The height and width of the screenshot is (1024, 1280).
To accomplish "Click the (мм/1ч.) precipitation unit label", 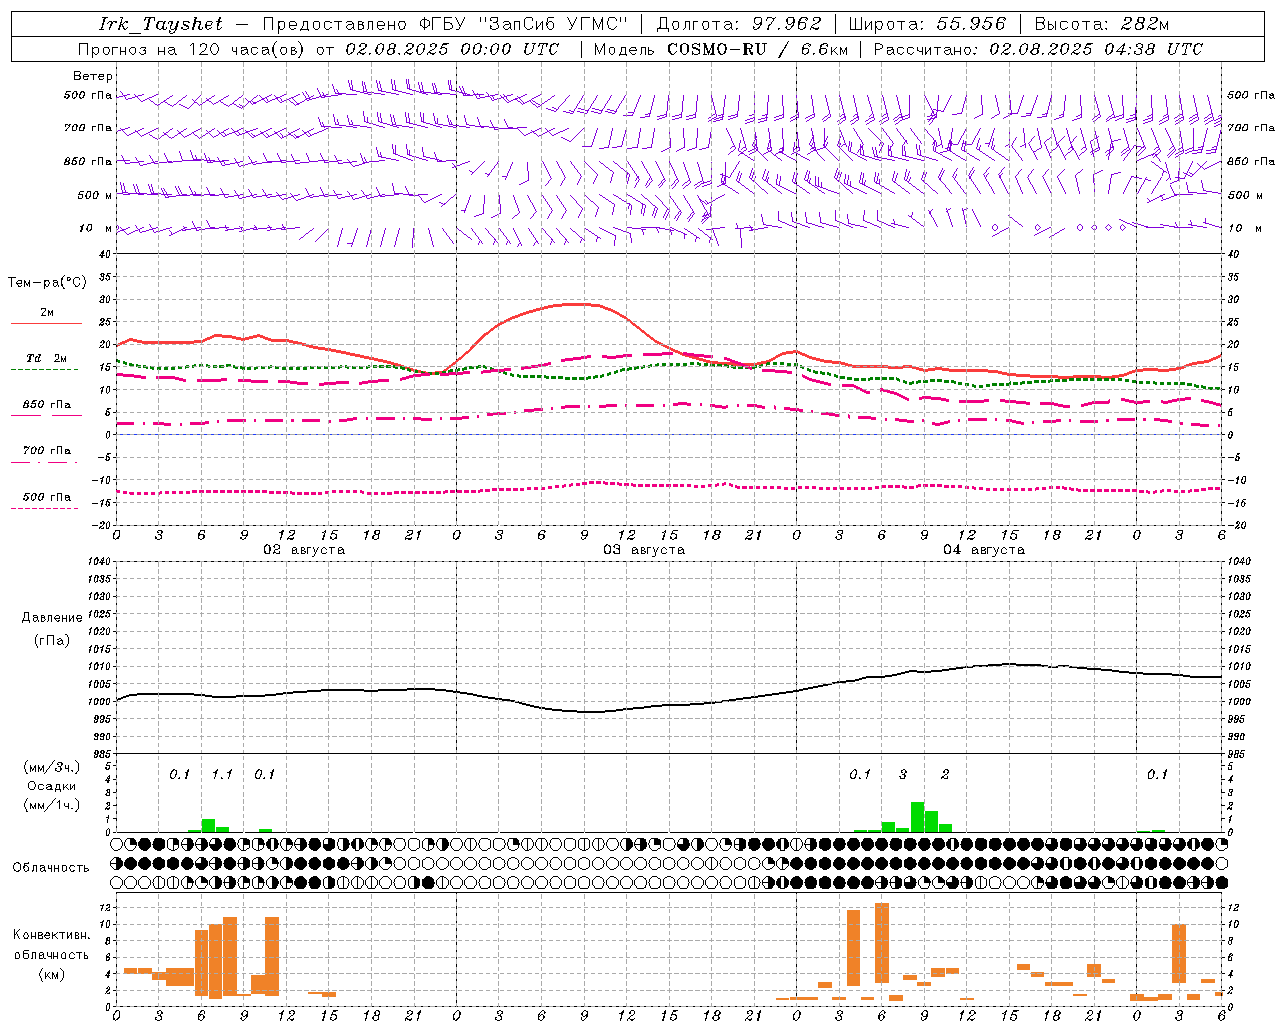I will click(x=52, y=805).
